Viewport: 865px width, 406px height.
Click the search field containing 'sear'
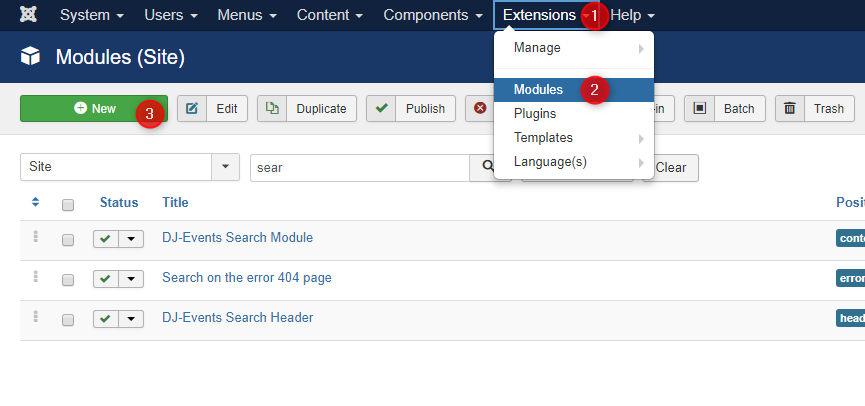[x=360, y=168]
